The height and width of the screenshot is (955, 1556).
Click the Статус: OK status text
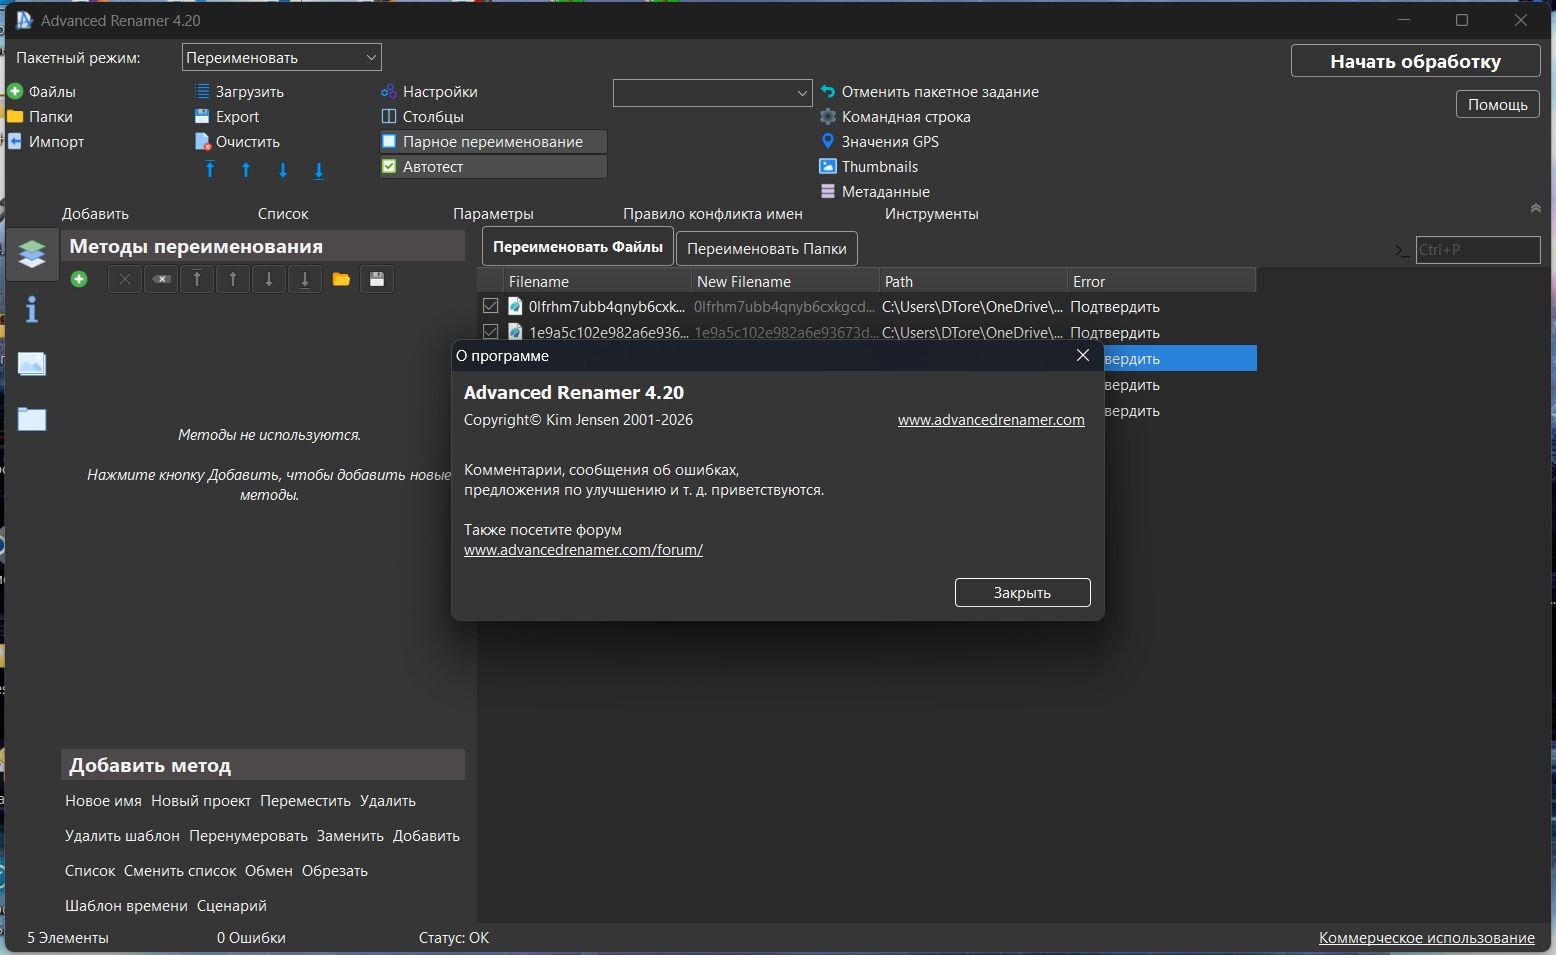tap(454, 938)
